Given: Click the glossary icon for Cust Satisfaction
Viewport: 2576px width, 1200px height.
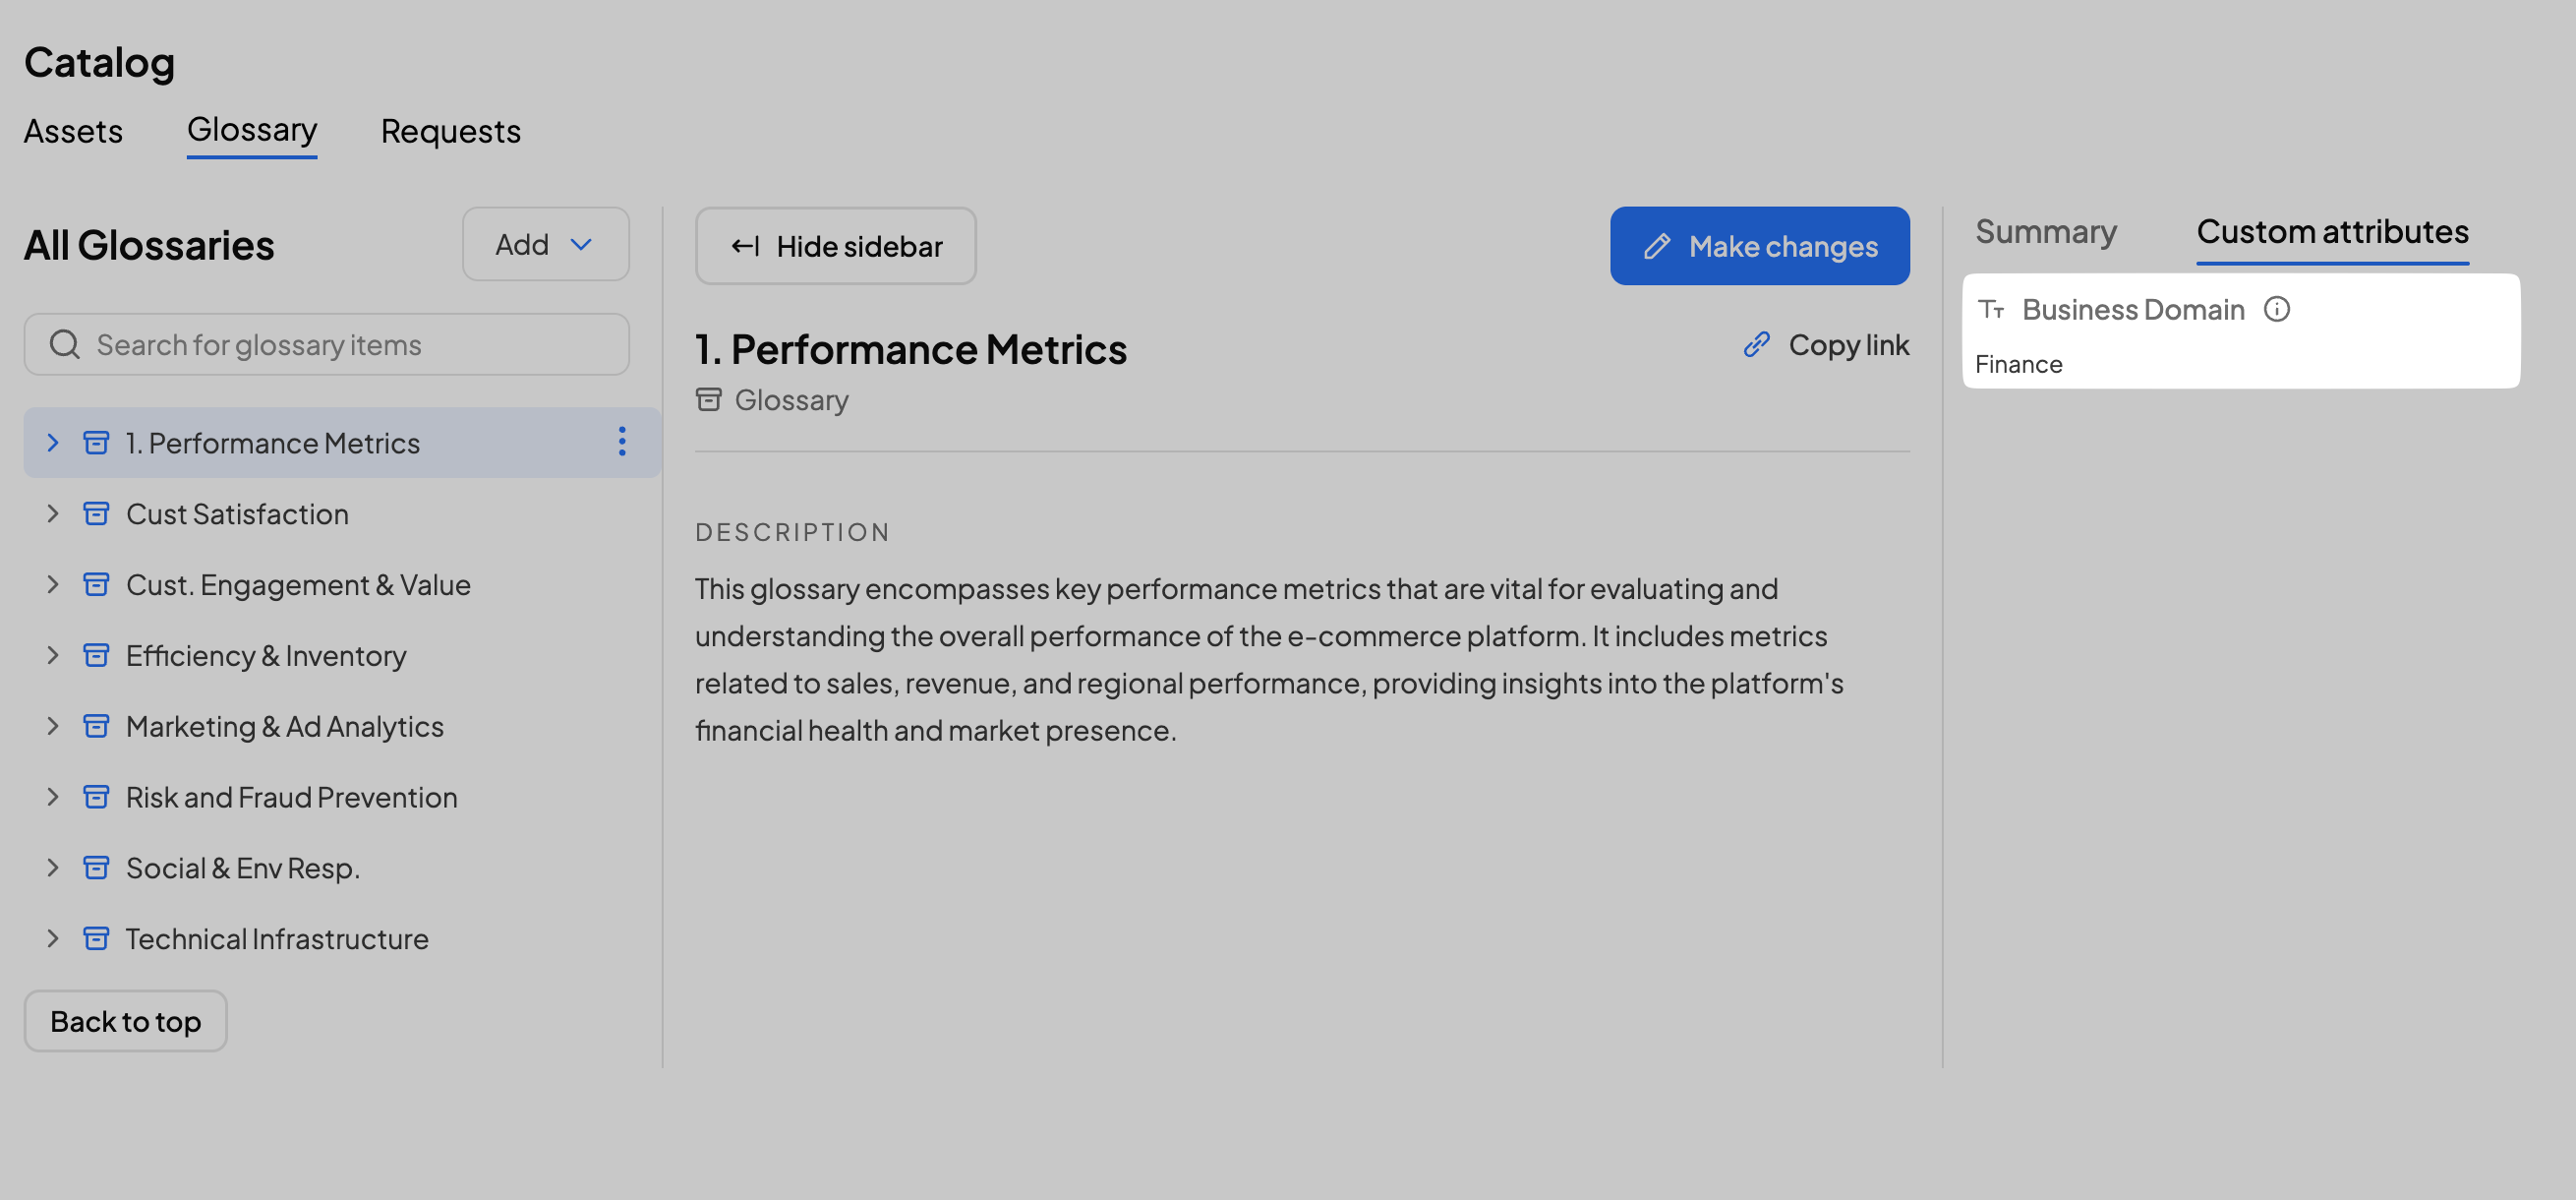Looking at the screenshot, I should click(96, 514).
